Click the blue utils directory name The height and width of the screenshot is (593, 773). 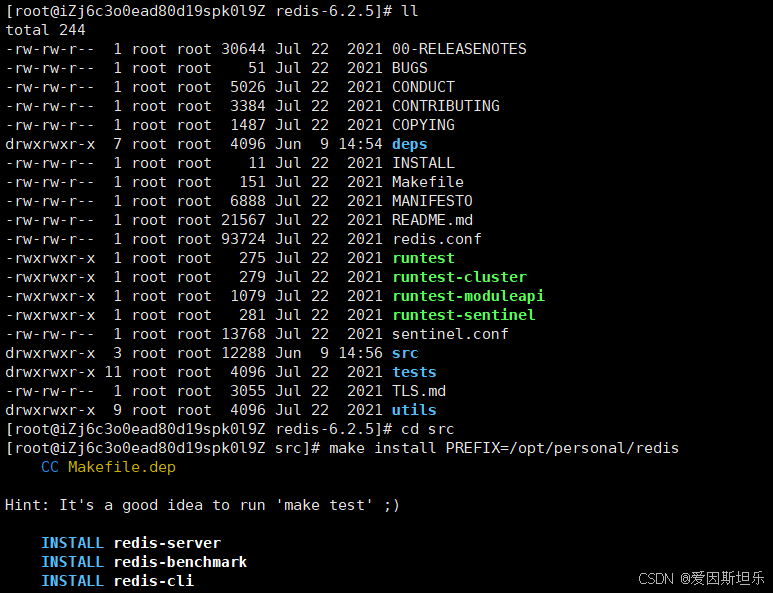coord(414,410)
